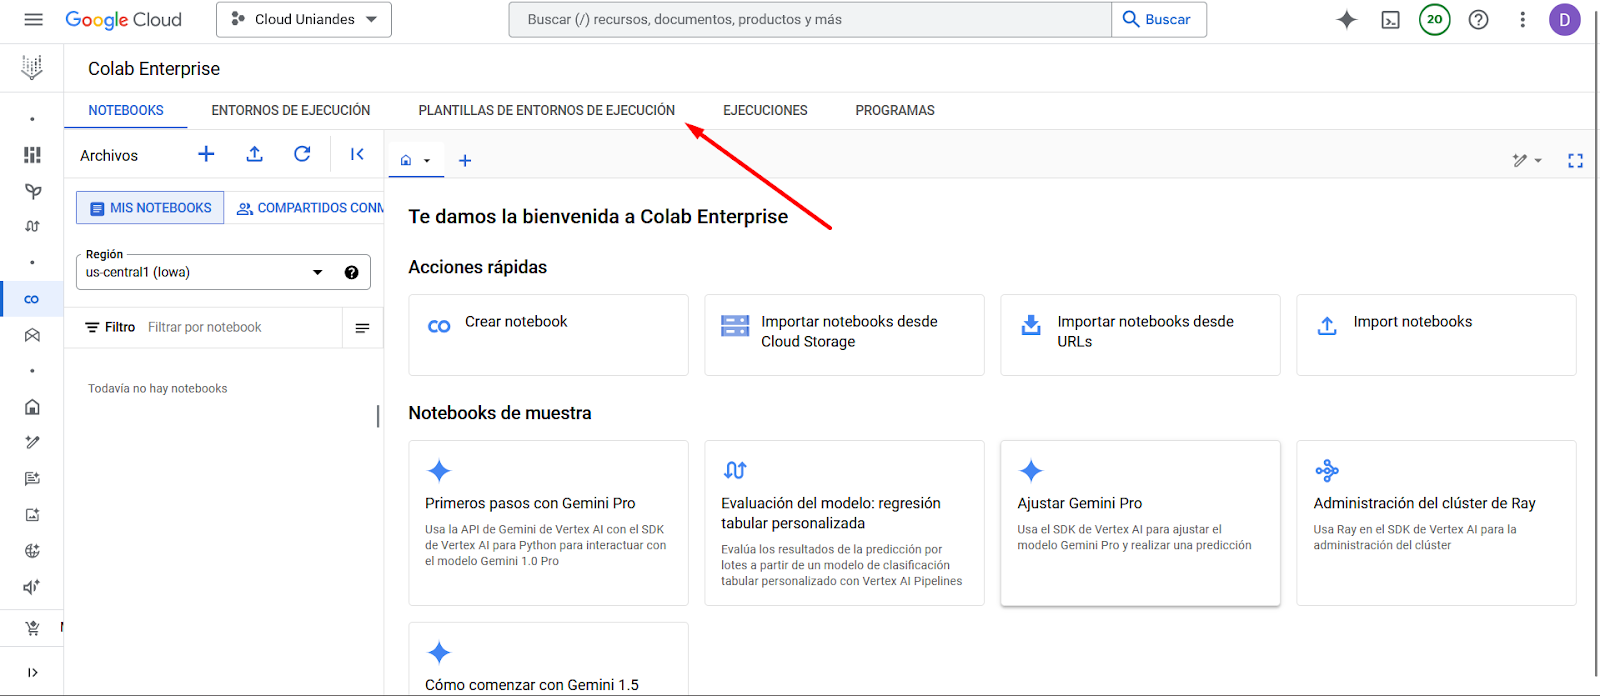This screenshot has width=1600, height=696.
Task: Open the Dashboard grid icon in sidebar
Action: pos(32,155)
